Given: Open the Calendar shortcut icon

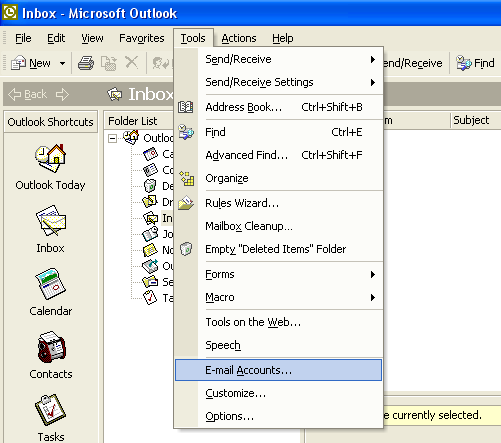Looking at the screenshot, I should [51, 284].
